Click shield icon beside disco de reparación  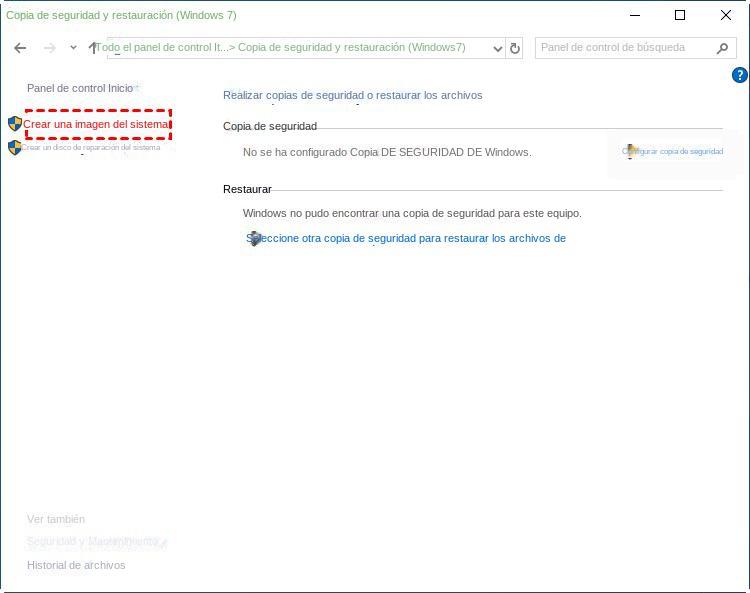(15, 147)
